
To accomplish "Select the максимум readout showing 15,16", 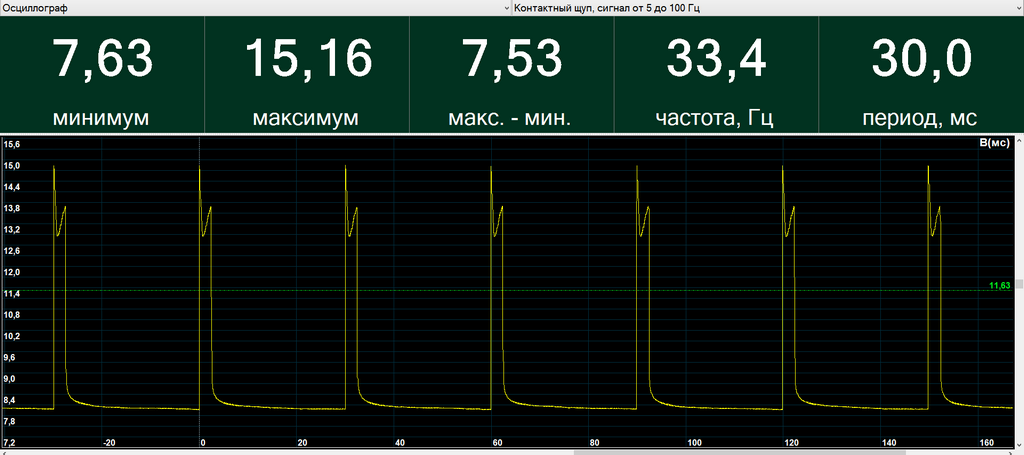I will pyautogui.click(x=307, y=74).
